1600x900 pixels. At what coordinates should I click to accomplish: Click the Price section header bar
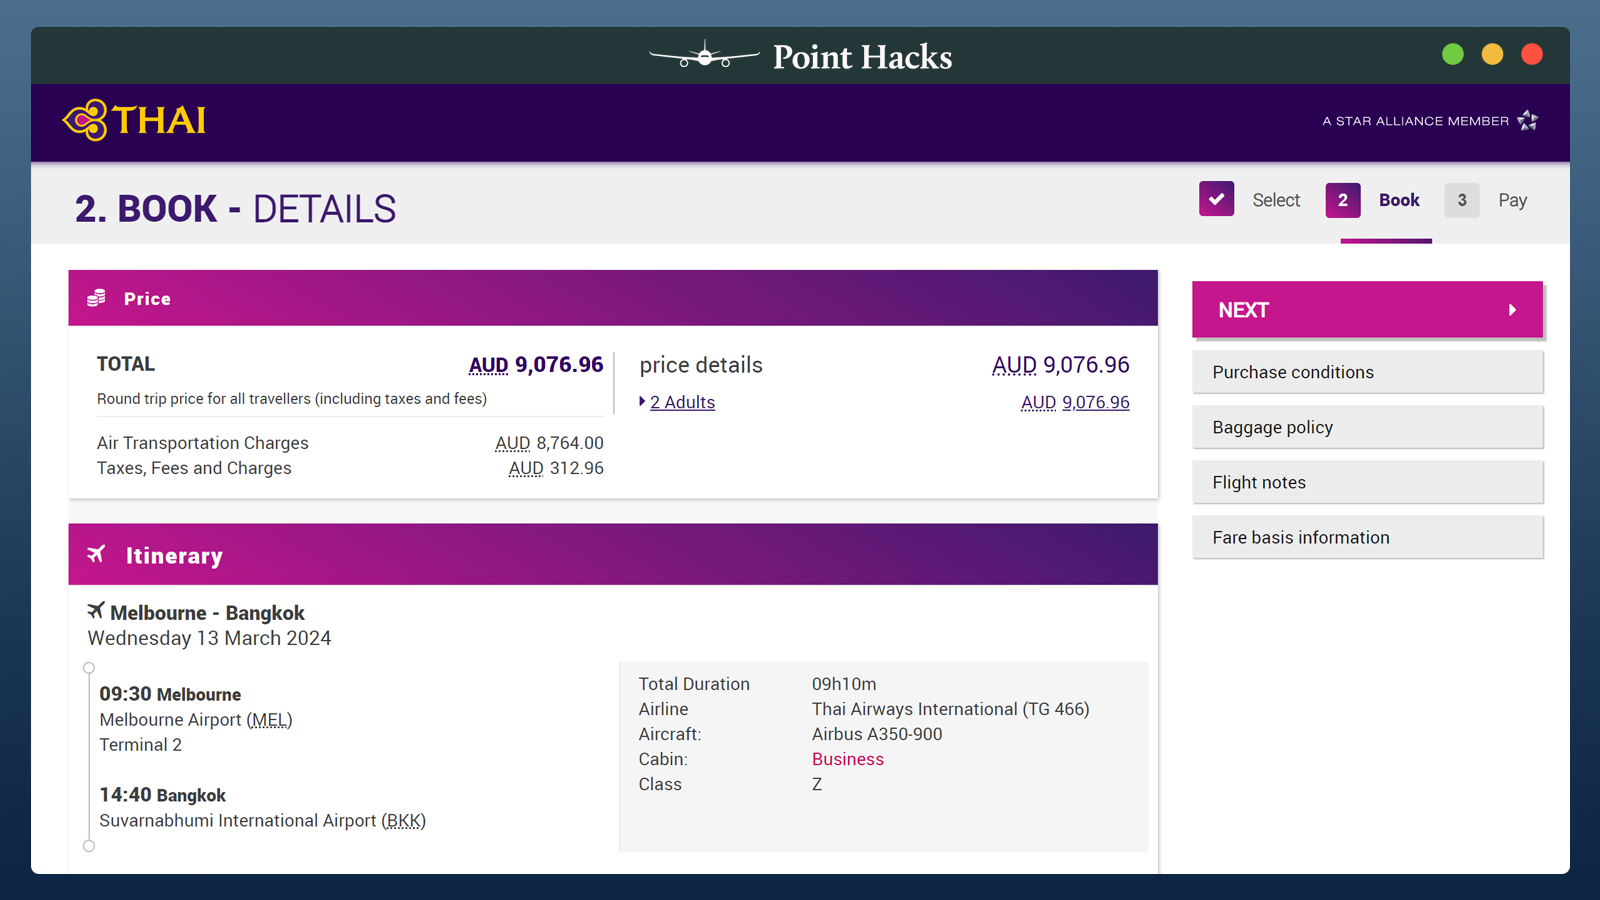pos(613,298)
